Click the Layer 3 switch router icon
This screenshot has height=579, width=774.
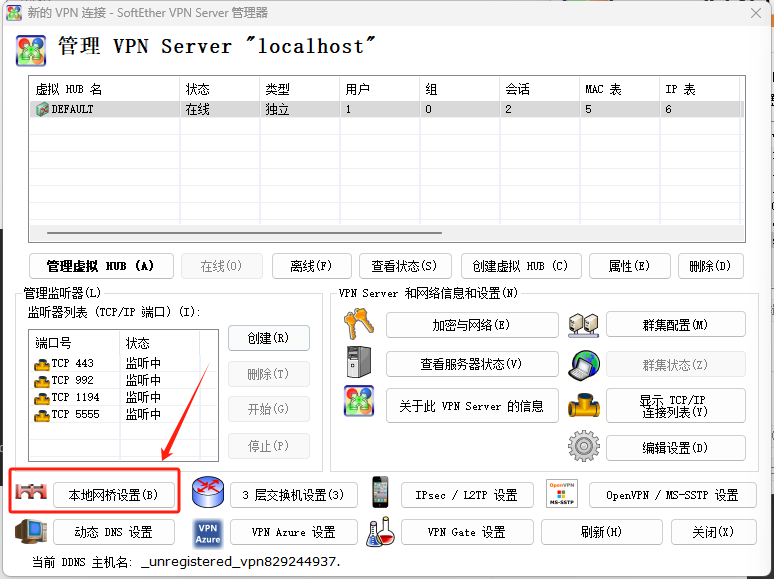coord(208,492)
